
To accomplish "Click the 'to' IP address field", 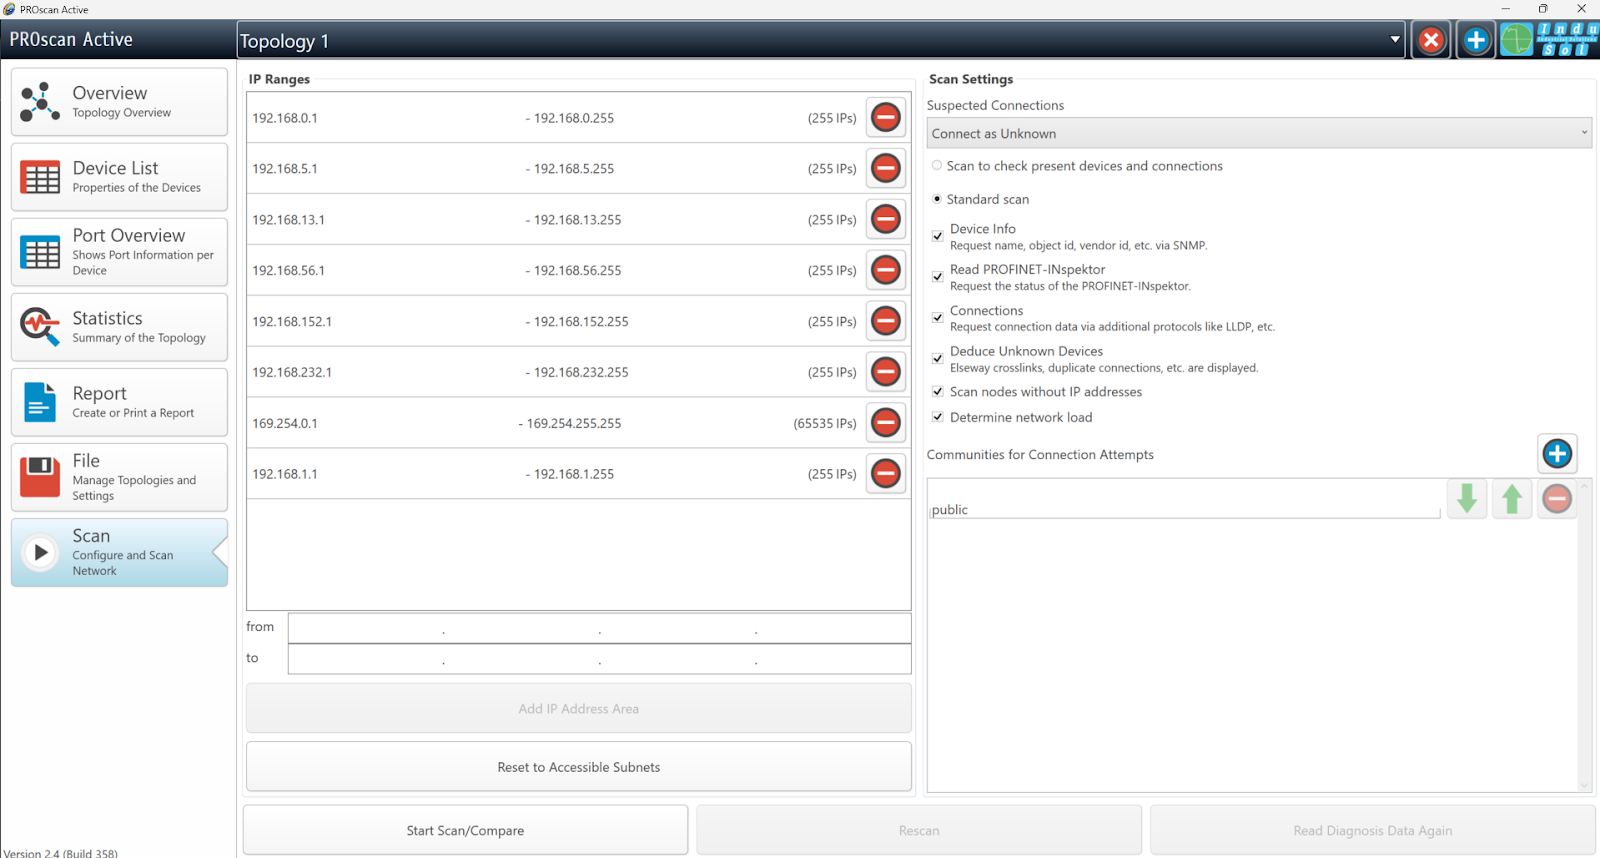I will pos(599,659).
